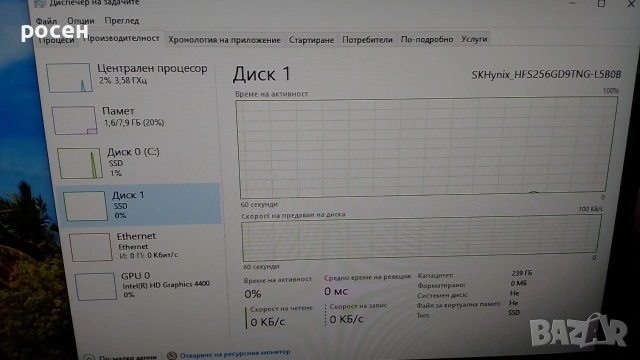Select the Ethernet sidebar entry
The height and width of the screenshot is (360, 640).
tap(145, 247)
